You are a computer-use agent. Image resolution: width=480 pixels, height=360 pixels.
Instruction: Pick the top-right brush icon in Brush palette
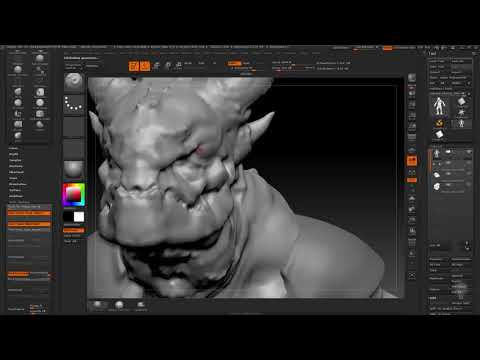40,58
